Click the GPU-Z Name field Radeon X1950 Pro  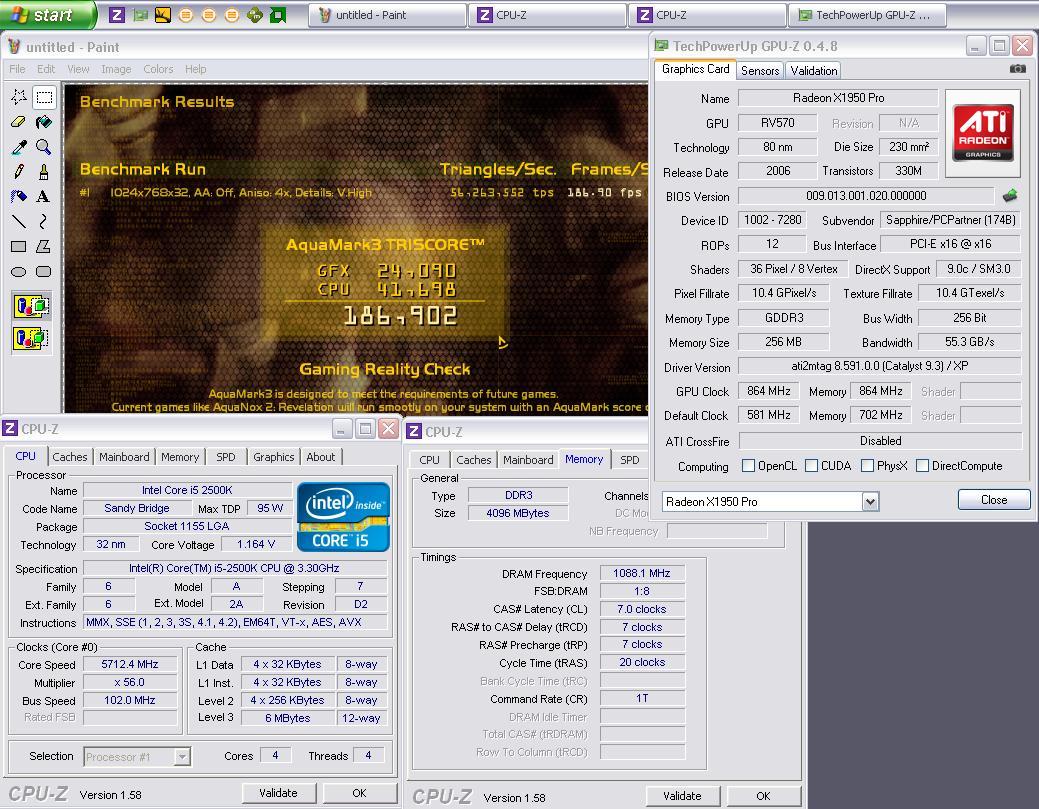838,97
